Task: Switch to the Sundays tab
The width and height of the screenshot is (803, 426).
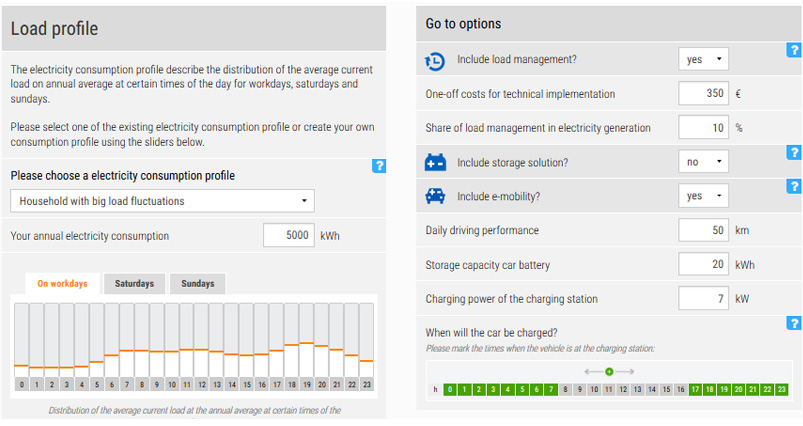Action: [x=198, y=284]
